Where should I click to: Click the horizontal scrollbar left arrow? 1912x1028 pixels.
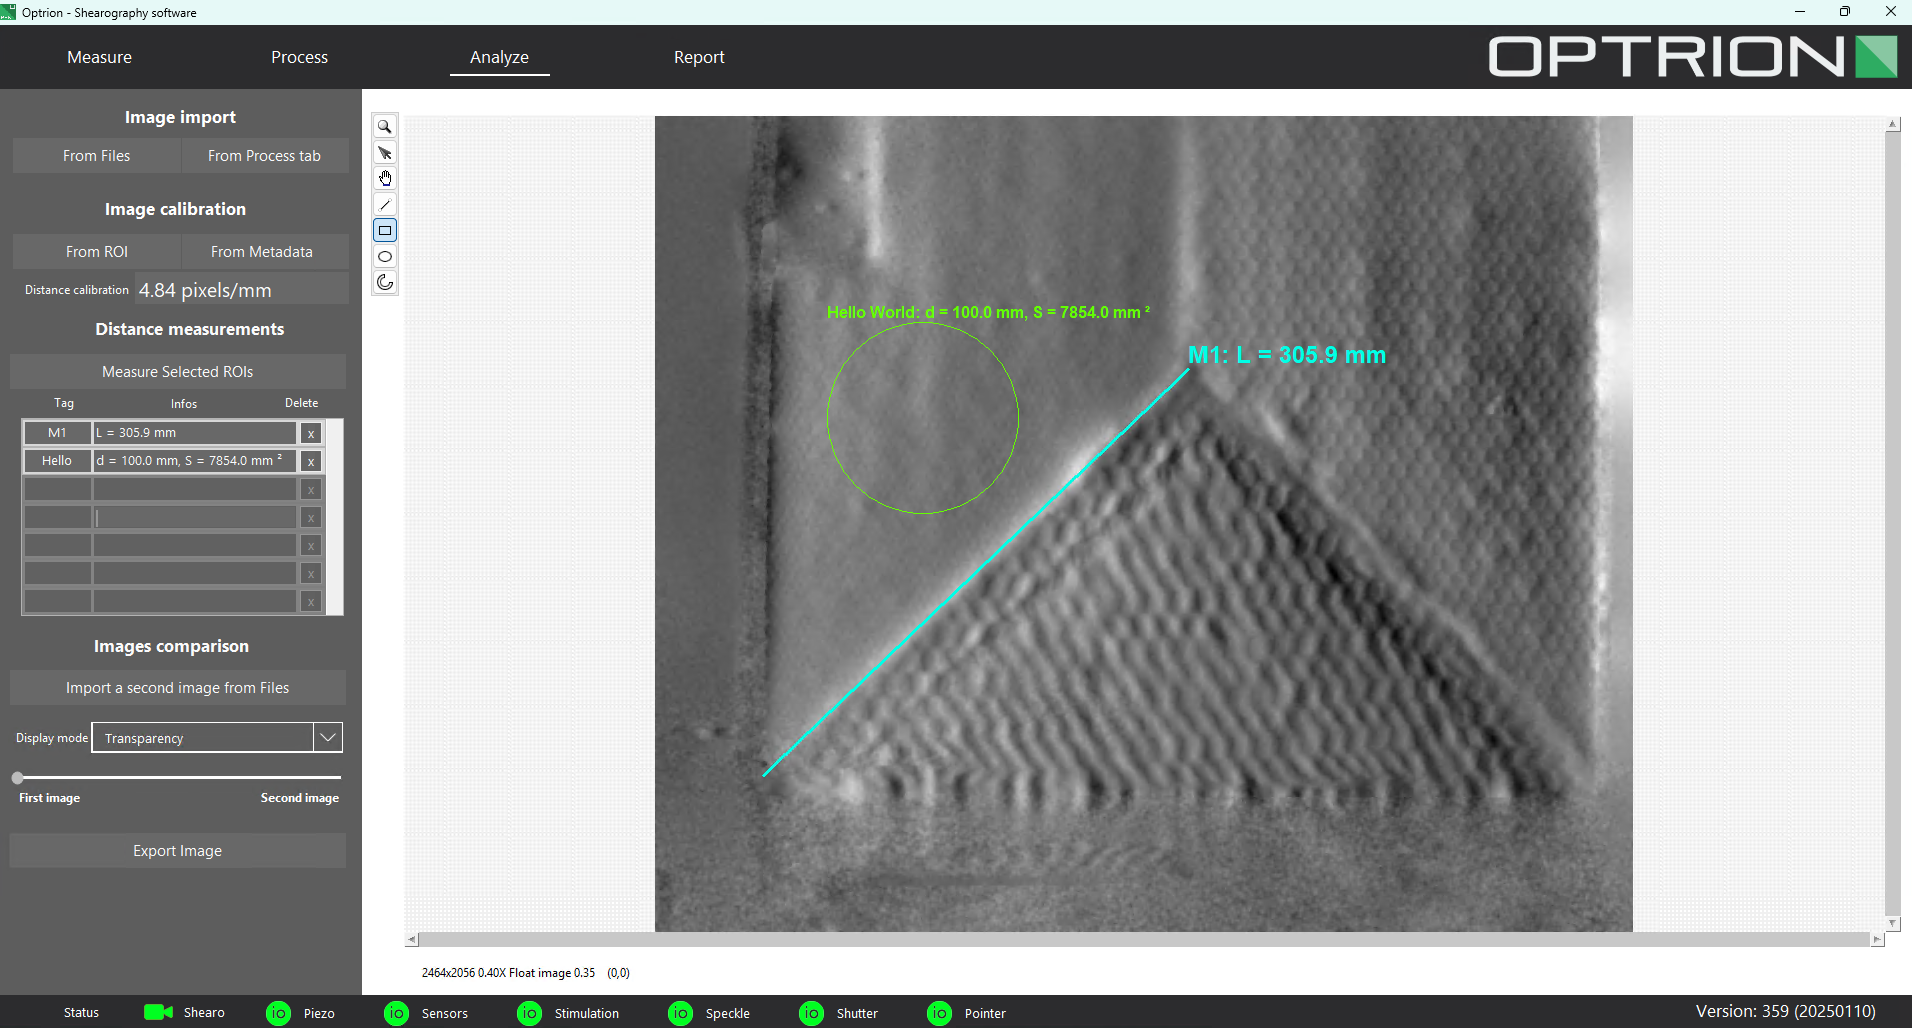[x=411, y=940]
